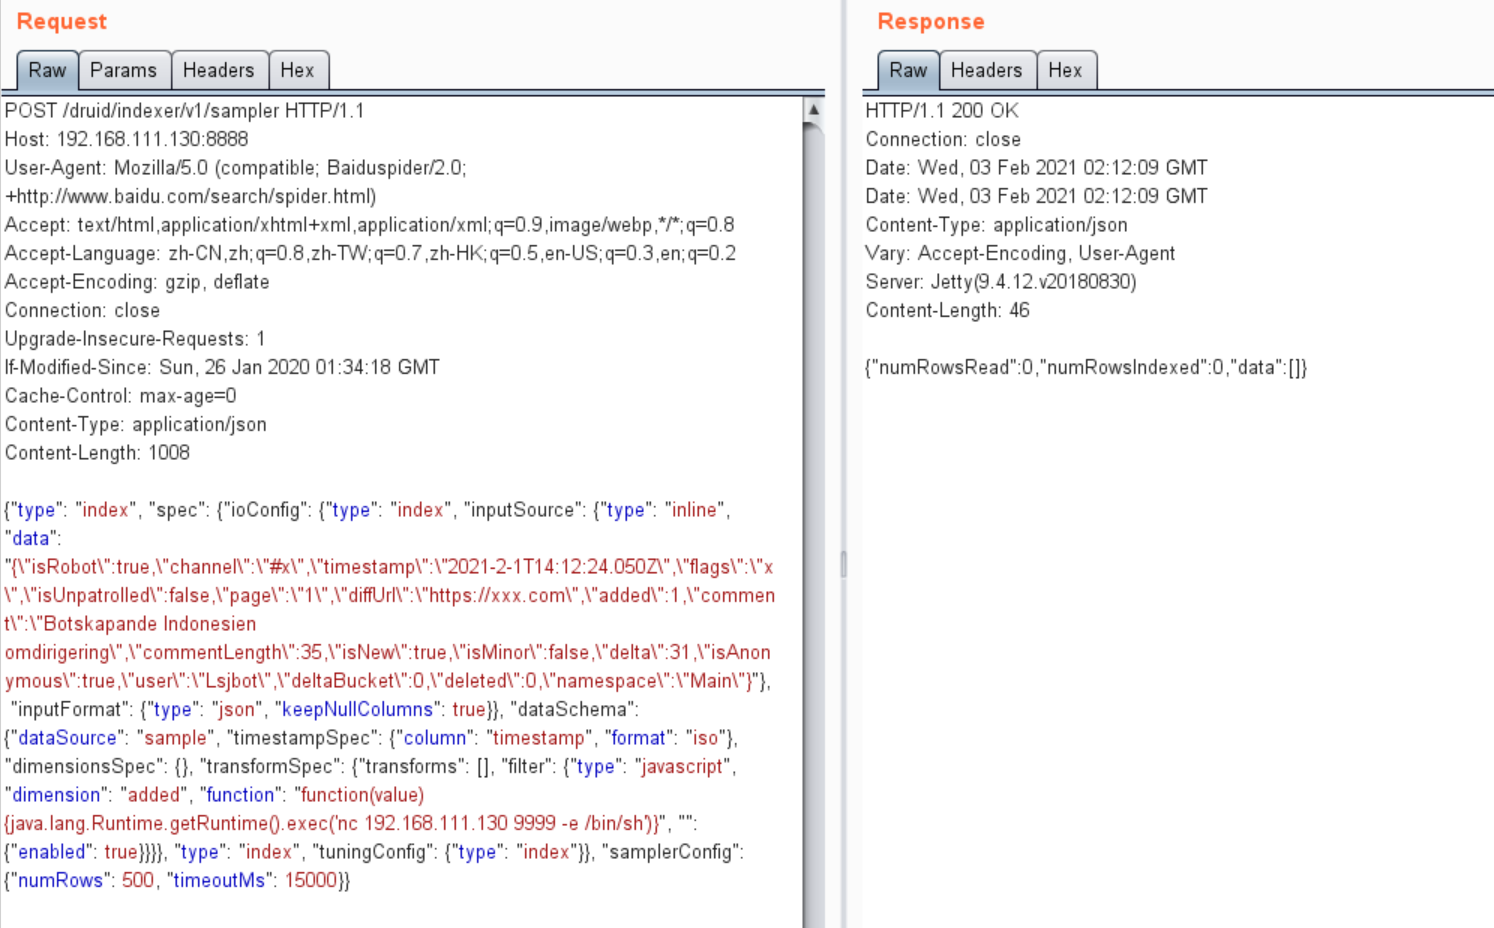Click the "numRows" value 500
Viewport: 1494px width, 928px height.
(x=138, y=880)
